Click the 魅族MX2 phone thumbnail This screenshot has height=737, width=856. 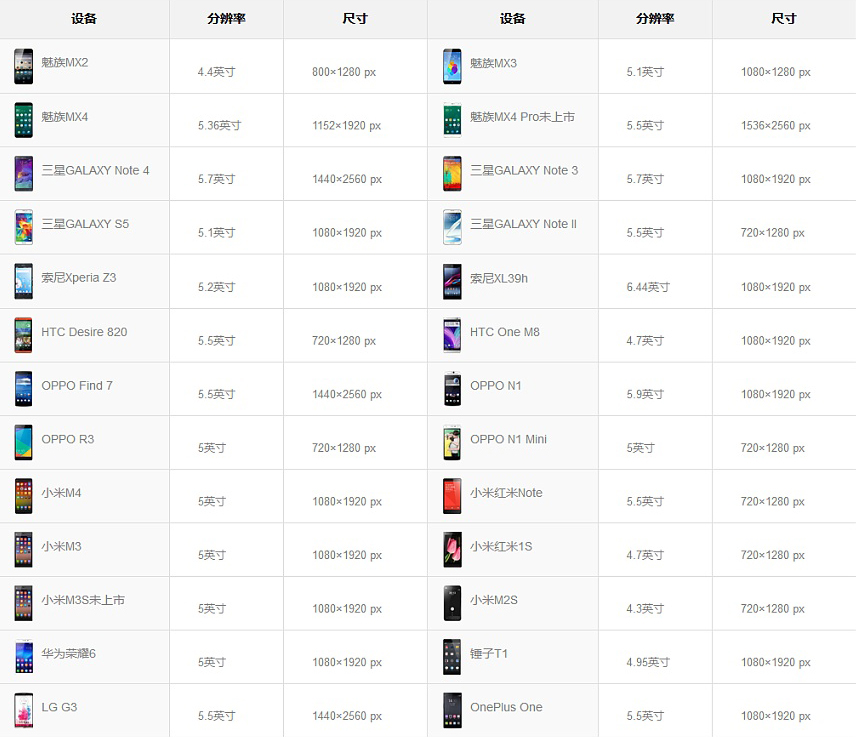[x=23, y=66]
